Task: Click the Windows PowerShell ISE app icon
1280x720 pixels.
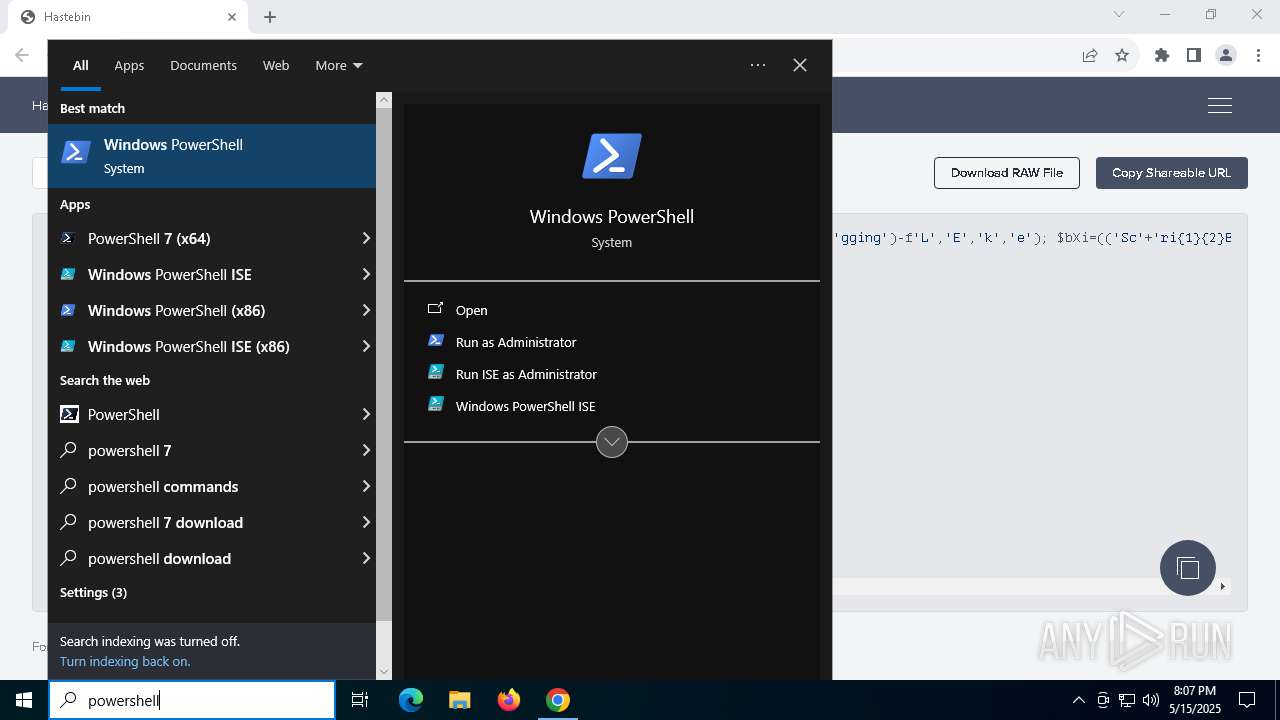Action: (68, 274)
